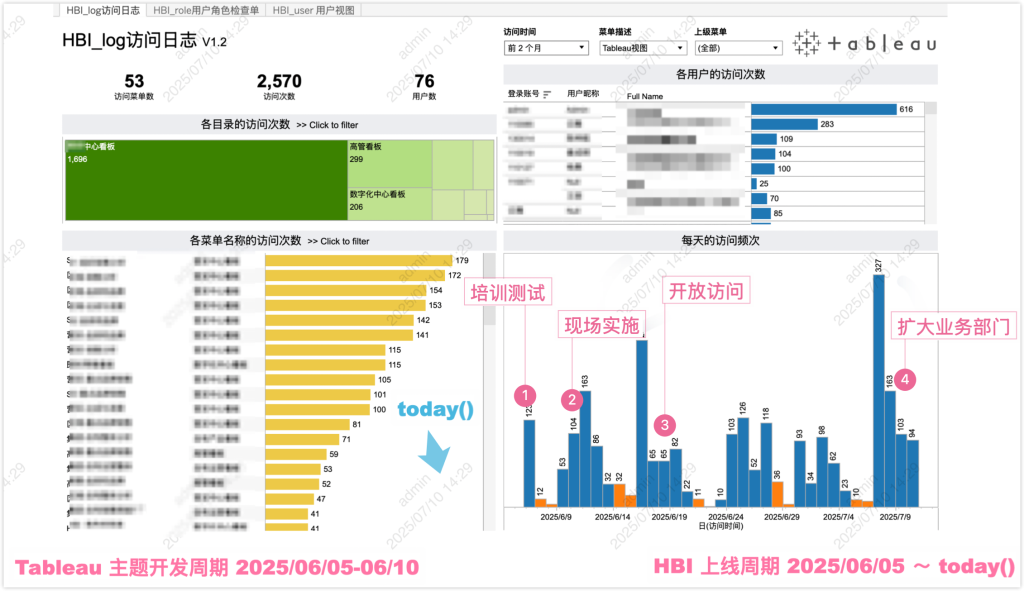Open the 上级菜单 dropdown showing (全部)
This screenshot has width=1024, height=591.
point(738,48)
